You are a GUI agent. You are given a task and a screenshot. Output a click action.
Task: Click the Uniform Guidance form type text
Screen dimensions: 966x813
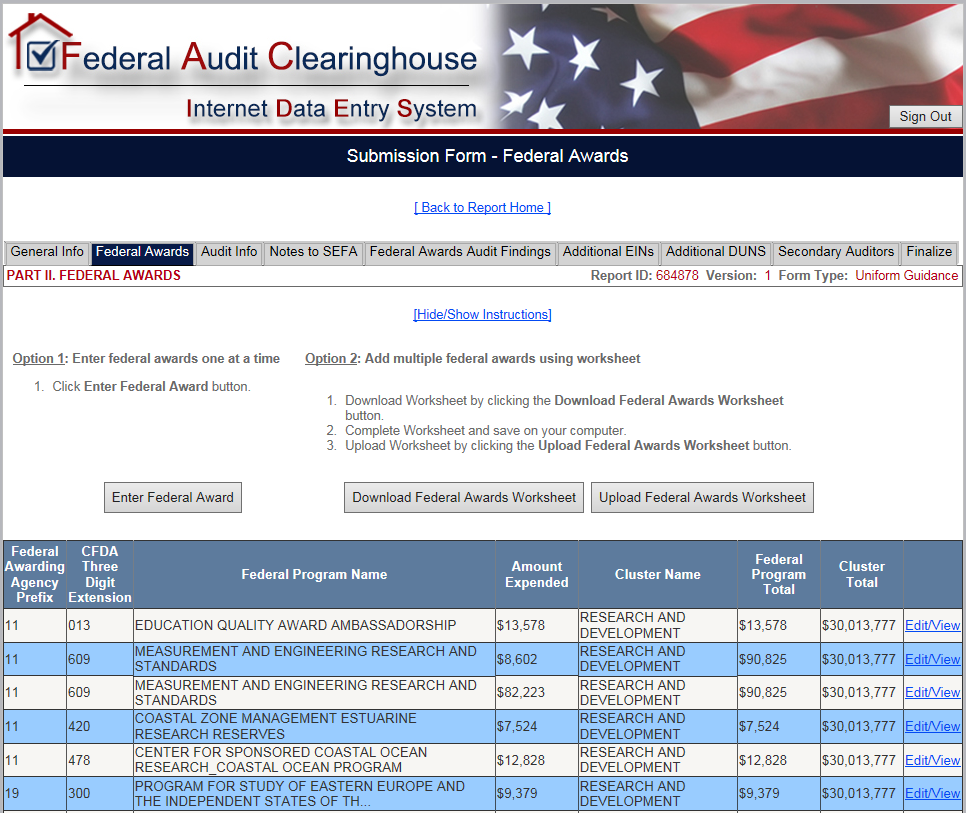coord(906,276)
